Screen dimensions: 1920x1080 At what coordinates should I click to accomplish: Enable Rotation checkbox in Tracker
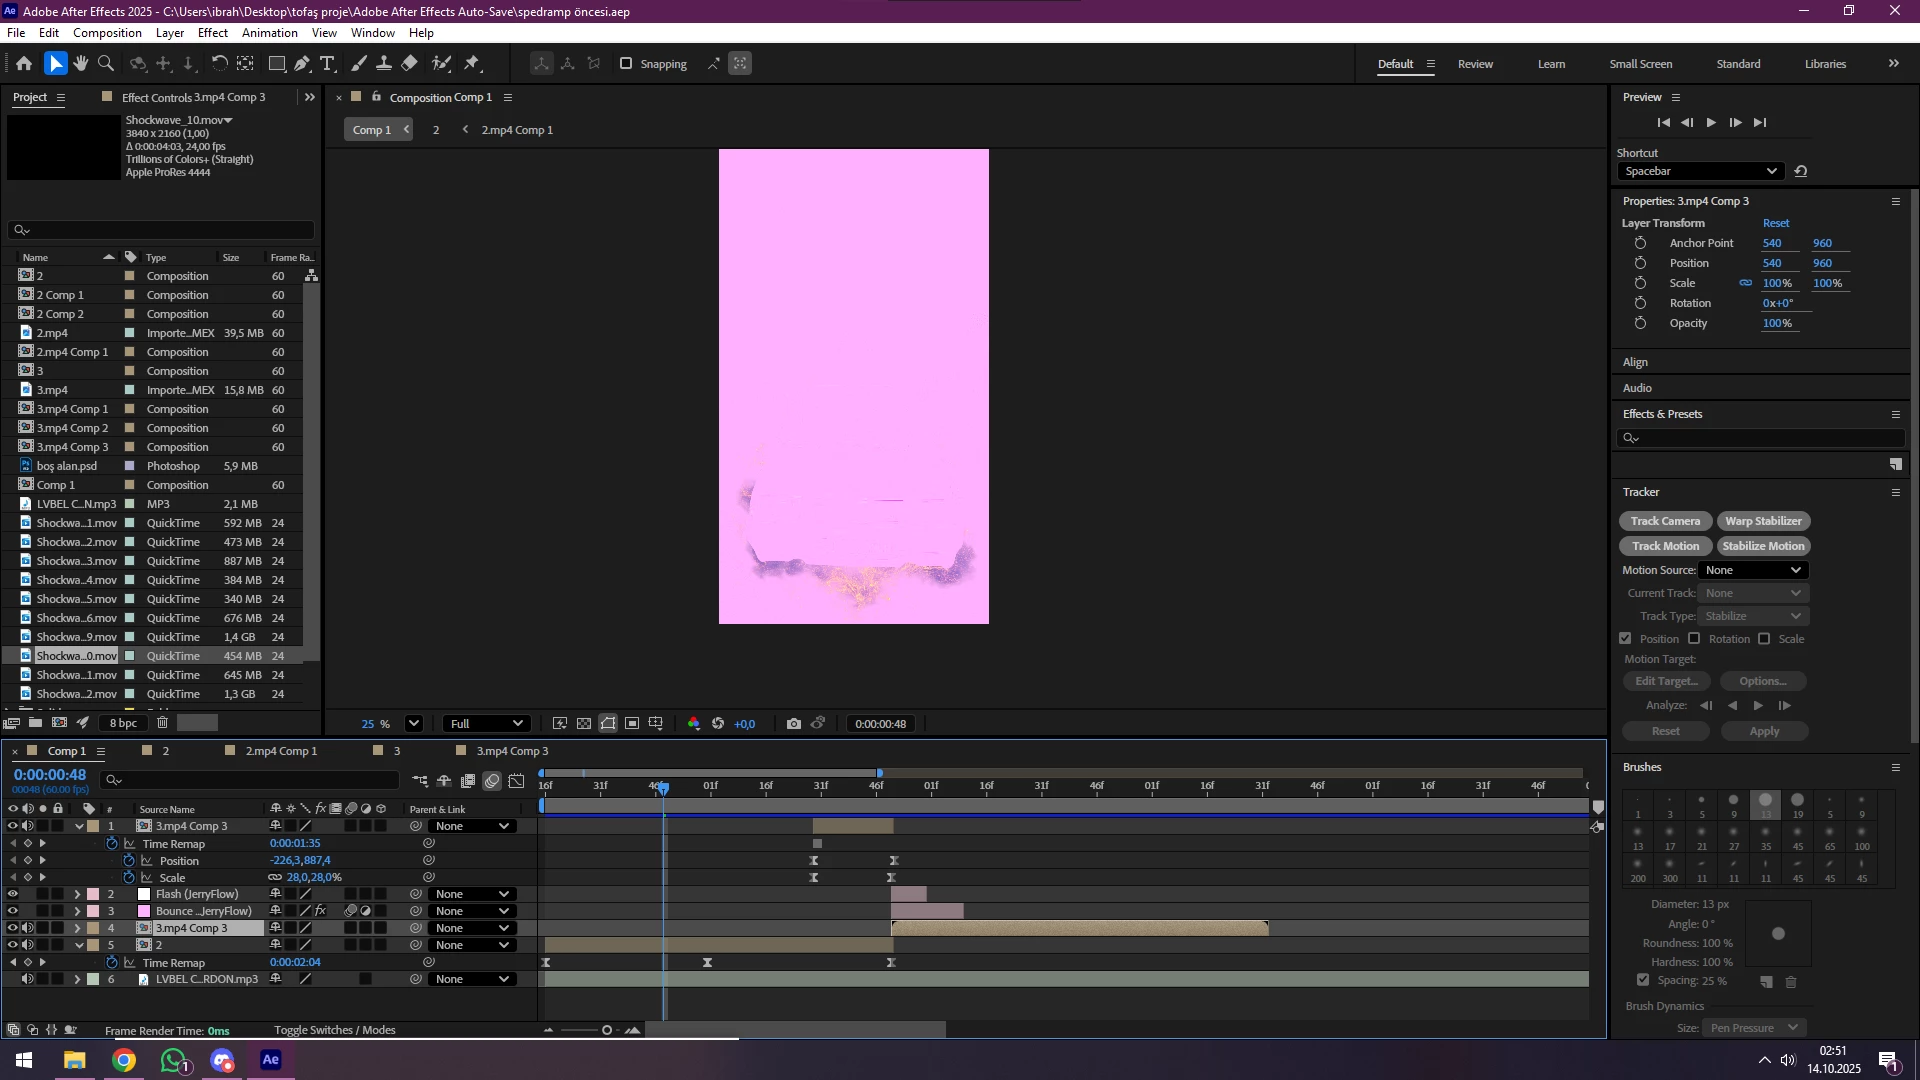(x=1694, y=639)
